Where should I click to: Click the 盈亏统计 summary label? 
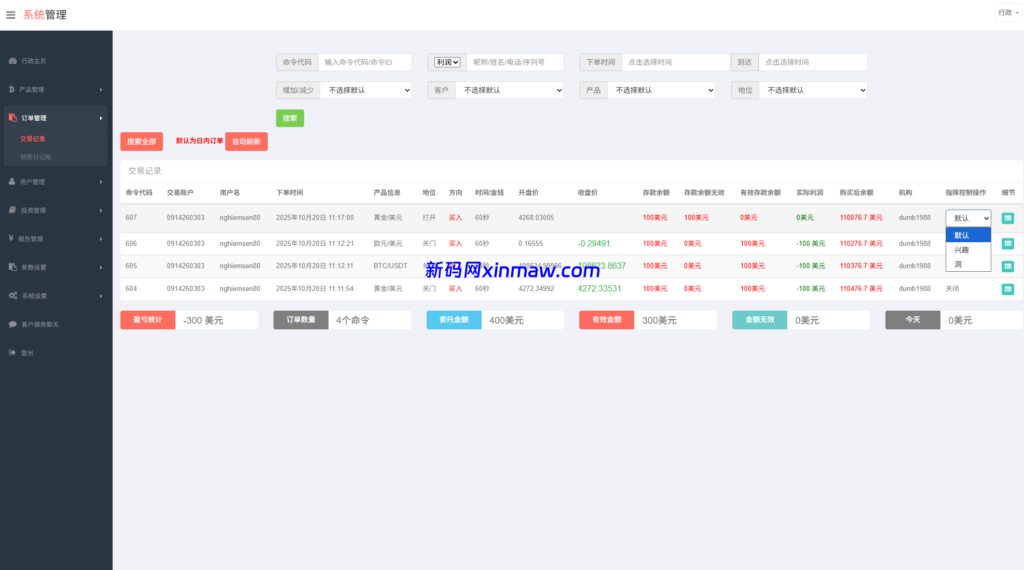[x=148, y=320]
